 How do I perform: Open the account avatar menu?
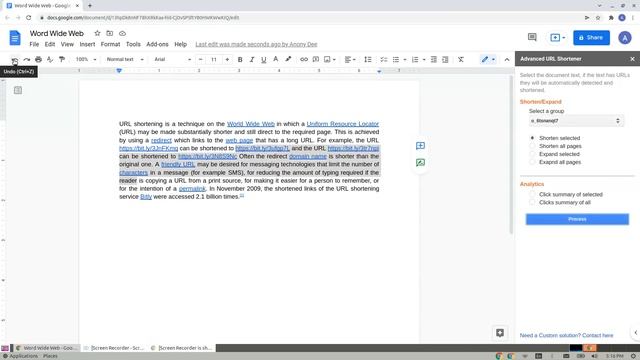(x=624, y=38)
